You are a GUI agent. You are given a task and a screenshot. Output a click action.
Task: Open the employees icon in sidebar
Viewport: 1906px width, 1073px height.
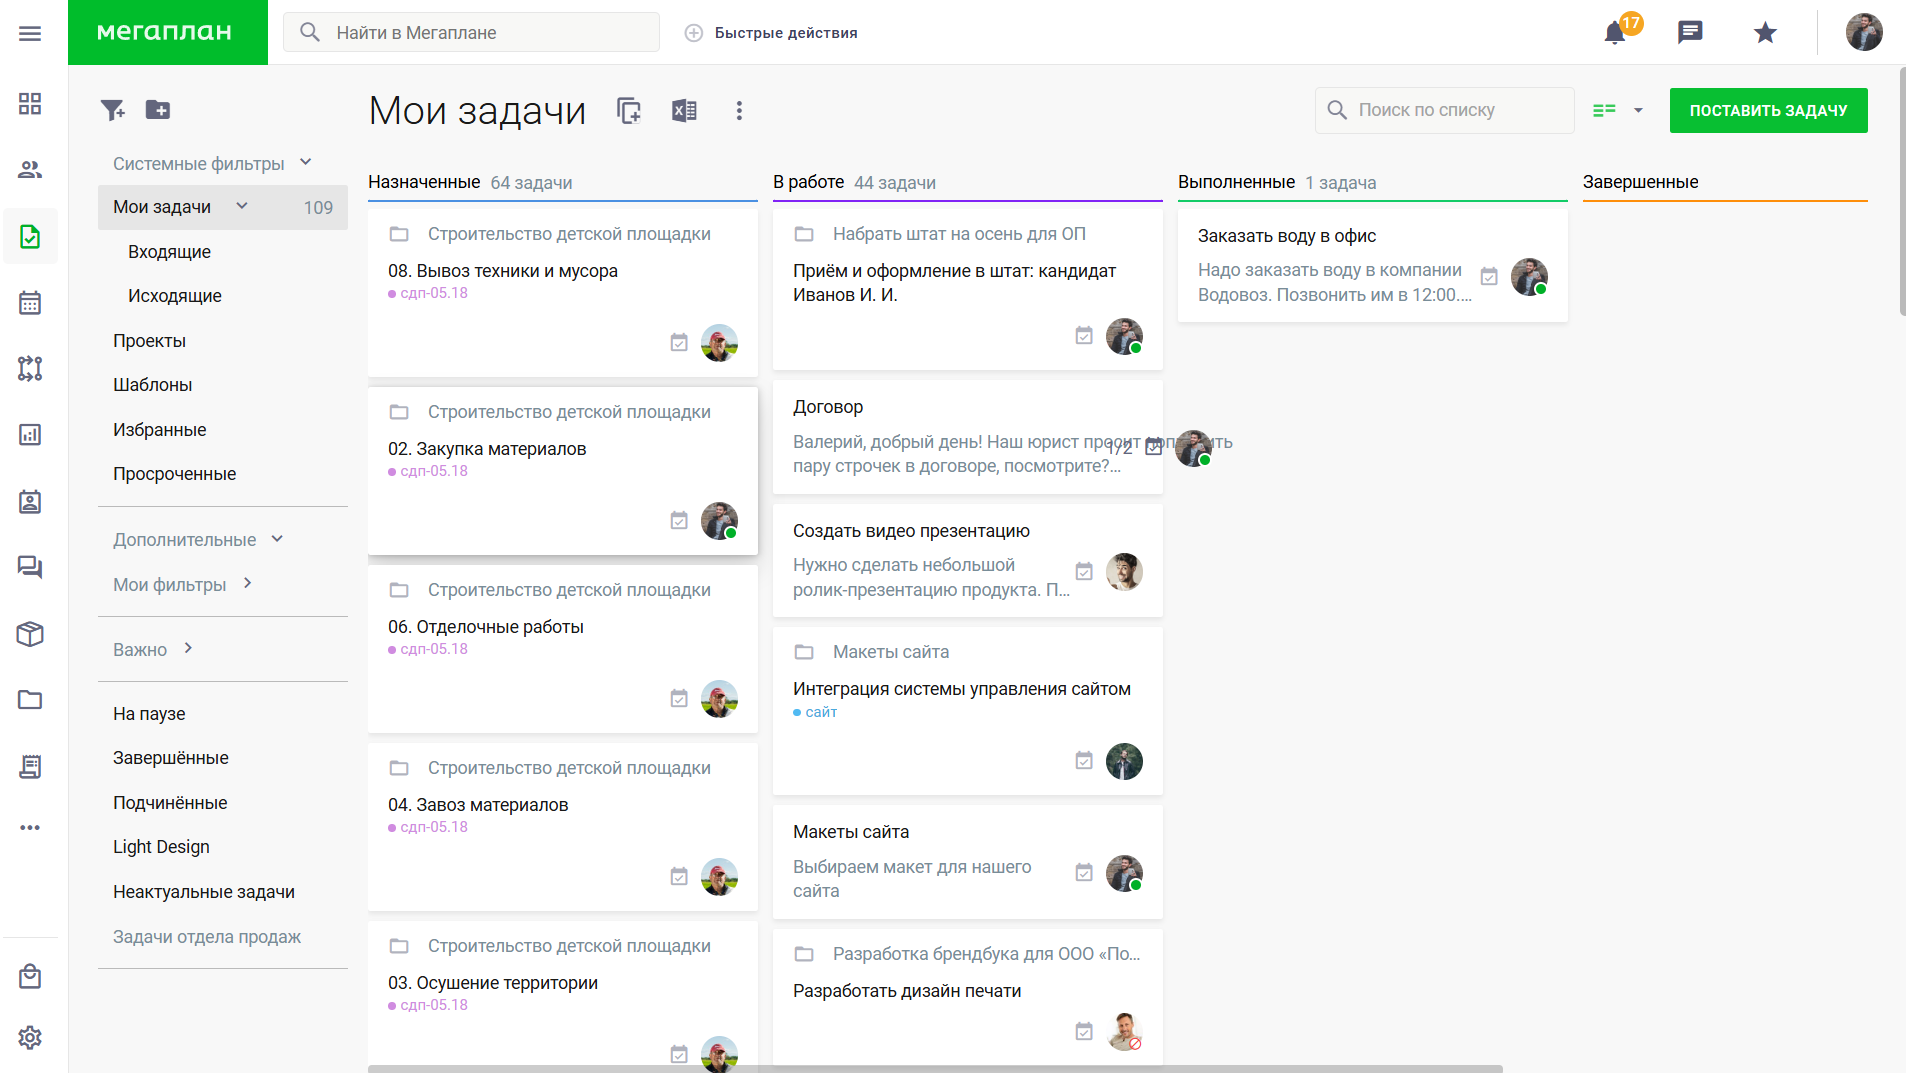click(30, 170)
